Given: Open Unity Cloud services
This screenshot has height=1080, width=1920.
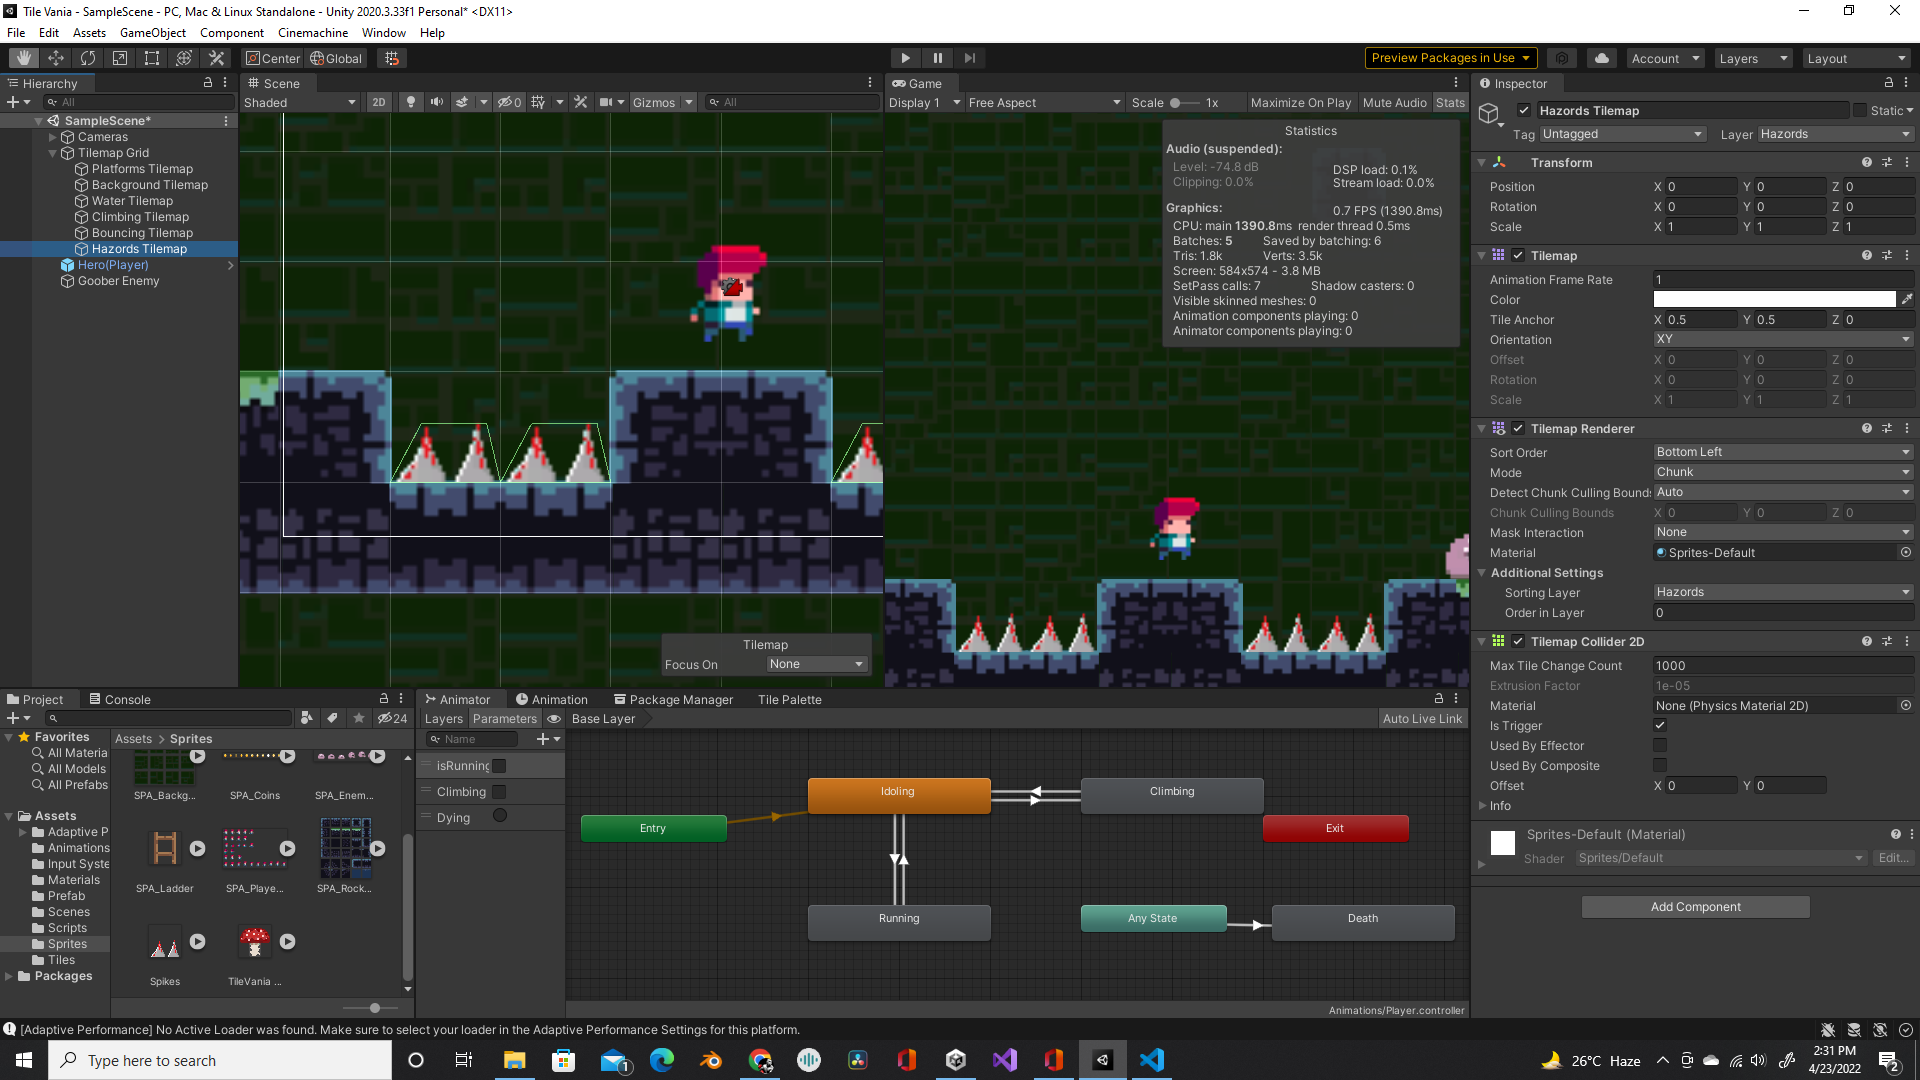Looking at the screenshot, I should click(x=1601, y=57).
